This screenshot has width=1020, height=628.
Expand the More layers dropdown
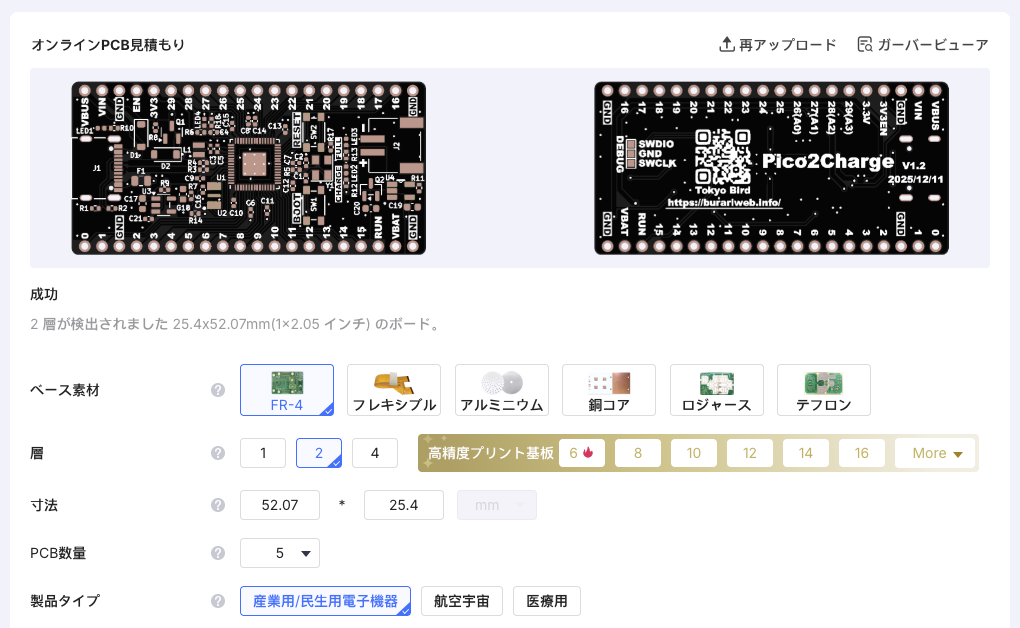tap(935, 453)
